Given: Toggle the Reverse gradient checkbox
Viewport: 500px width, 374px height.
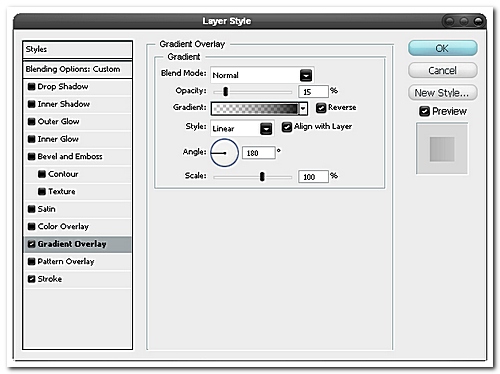Looking at the screenshot, I should point(321,108).
